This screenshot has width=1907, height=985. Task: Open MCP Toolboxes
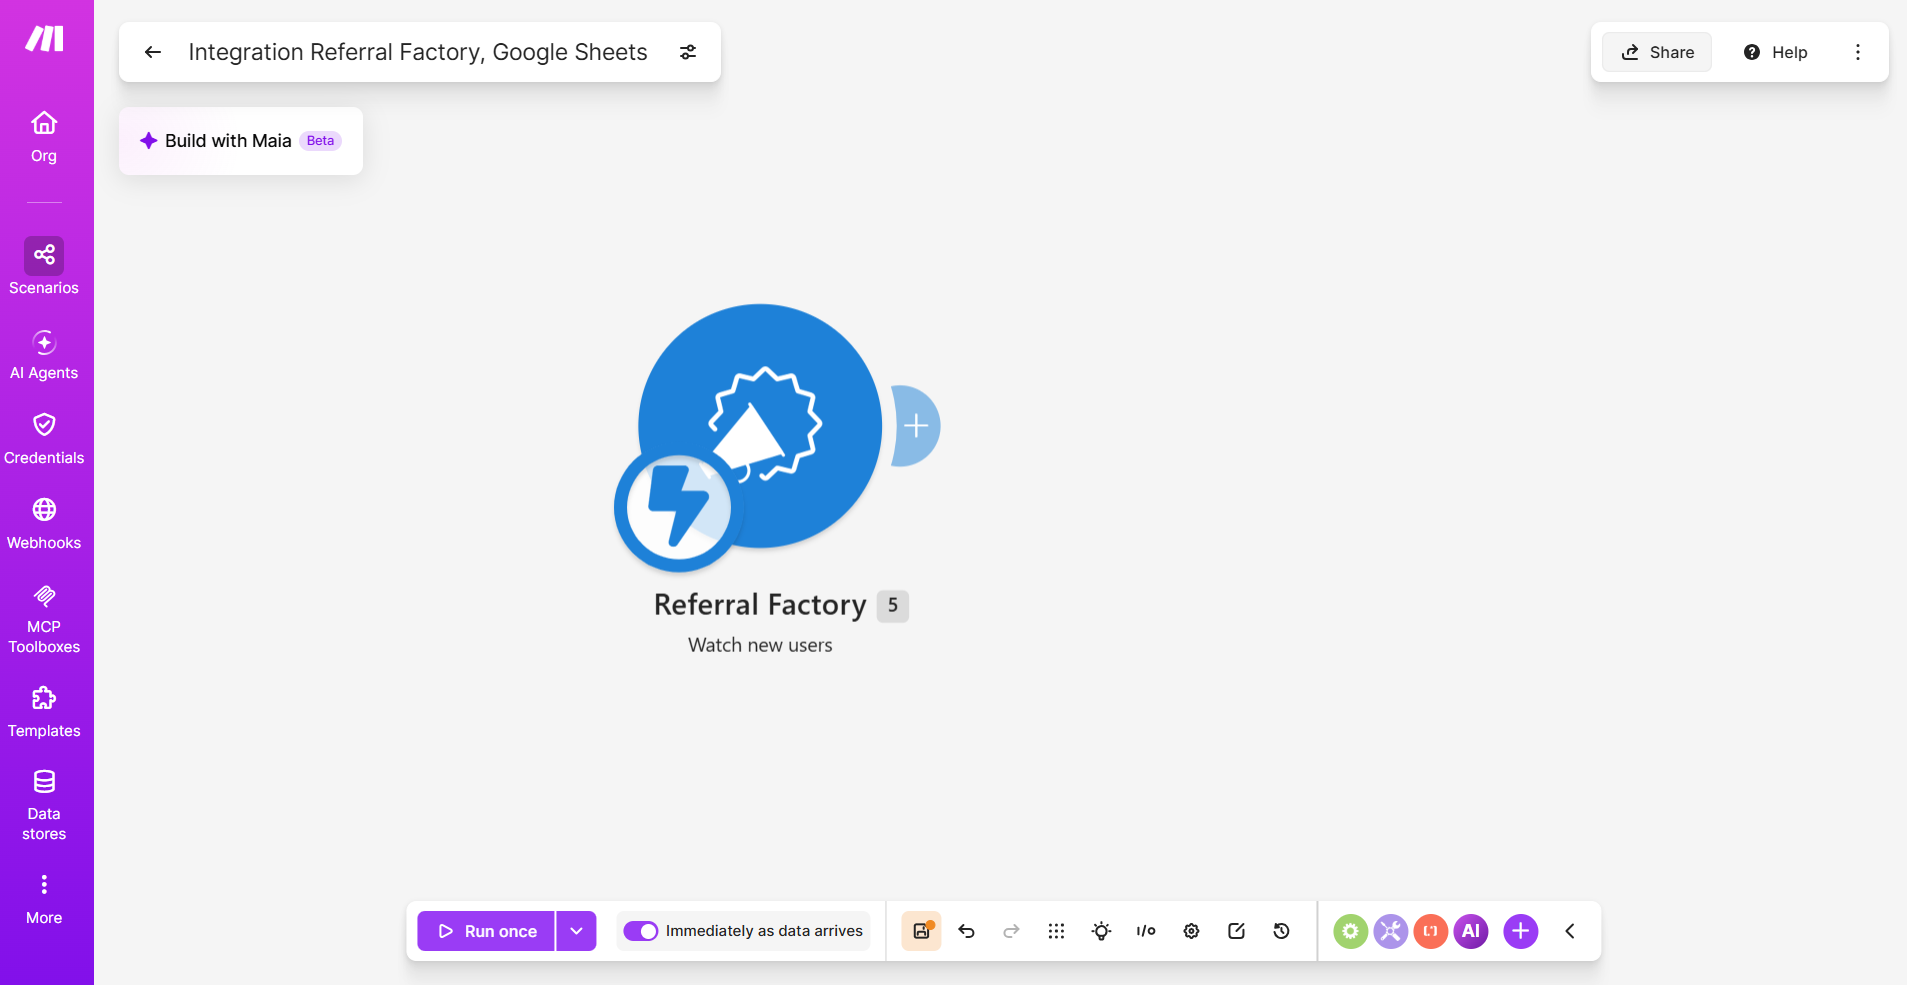[x=44, y=620]
